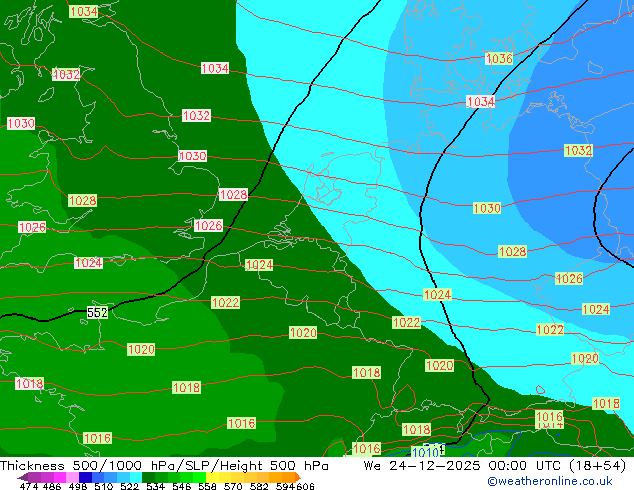
Task: Click legend value 606
Action: pyautogui.click(x=305, y=486)
